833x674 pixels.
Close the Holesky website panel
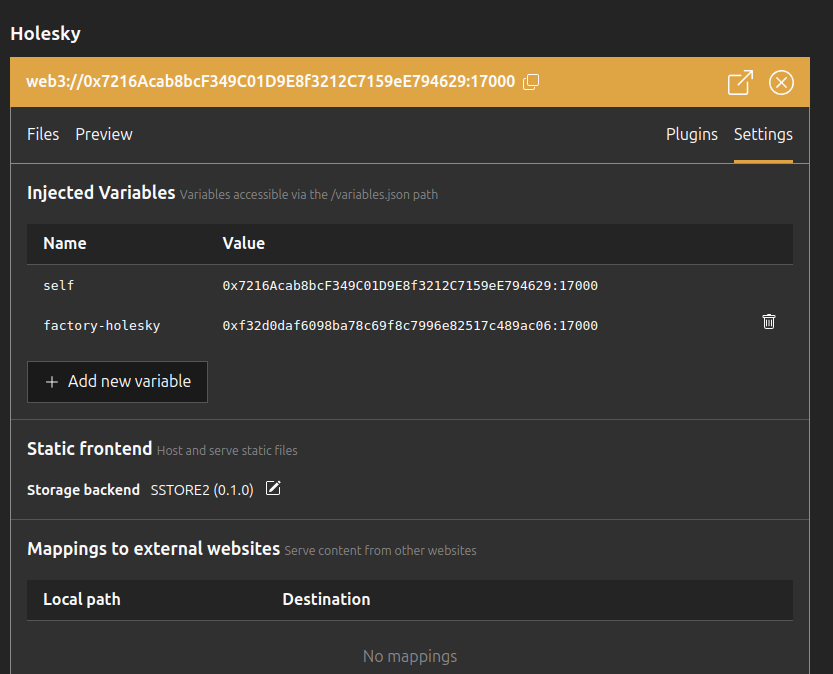pos(781,82)
